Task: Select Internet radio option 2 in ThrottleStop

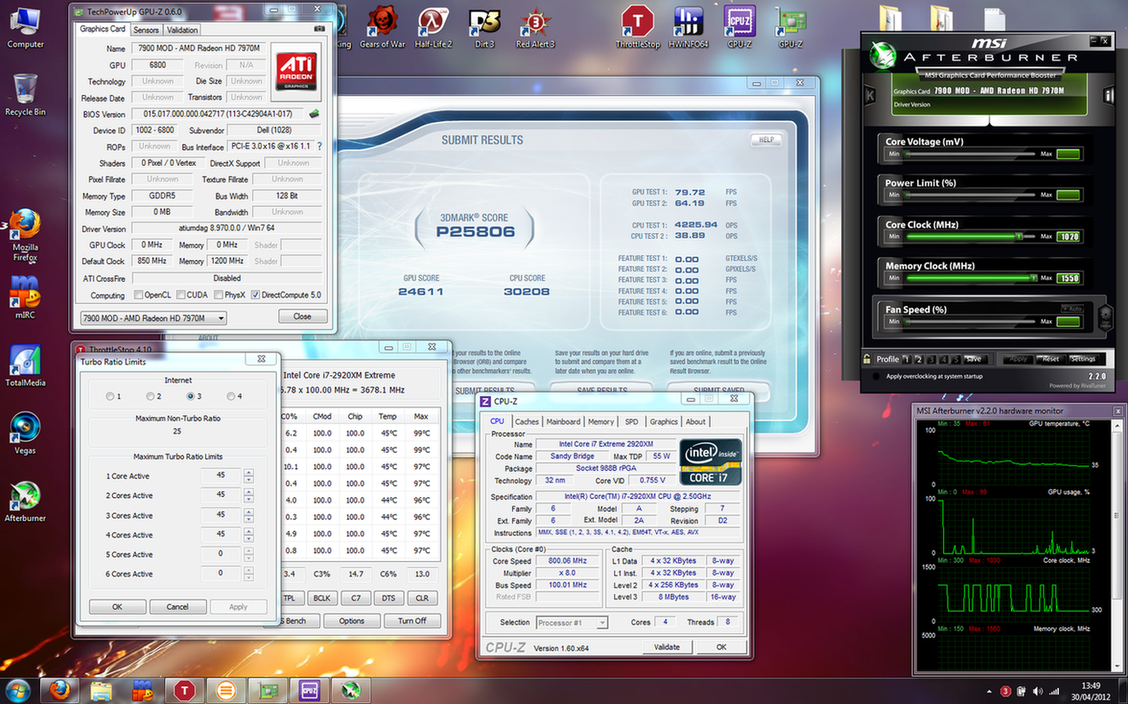Action: 150,396
